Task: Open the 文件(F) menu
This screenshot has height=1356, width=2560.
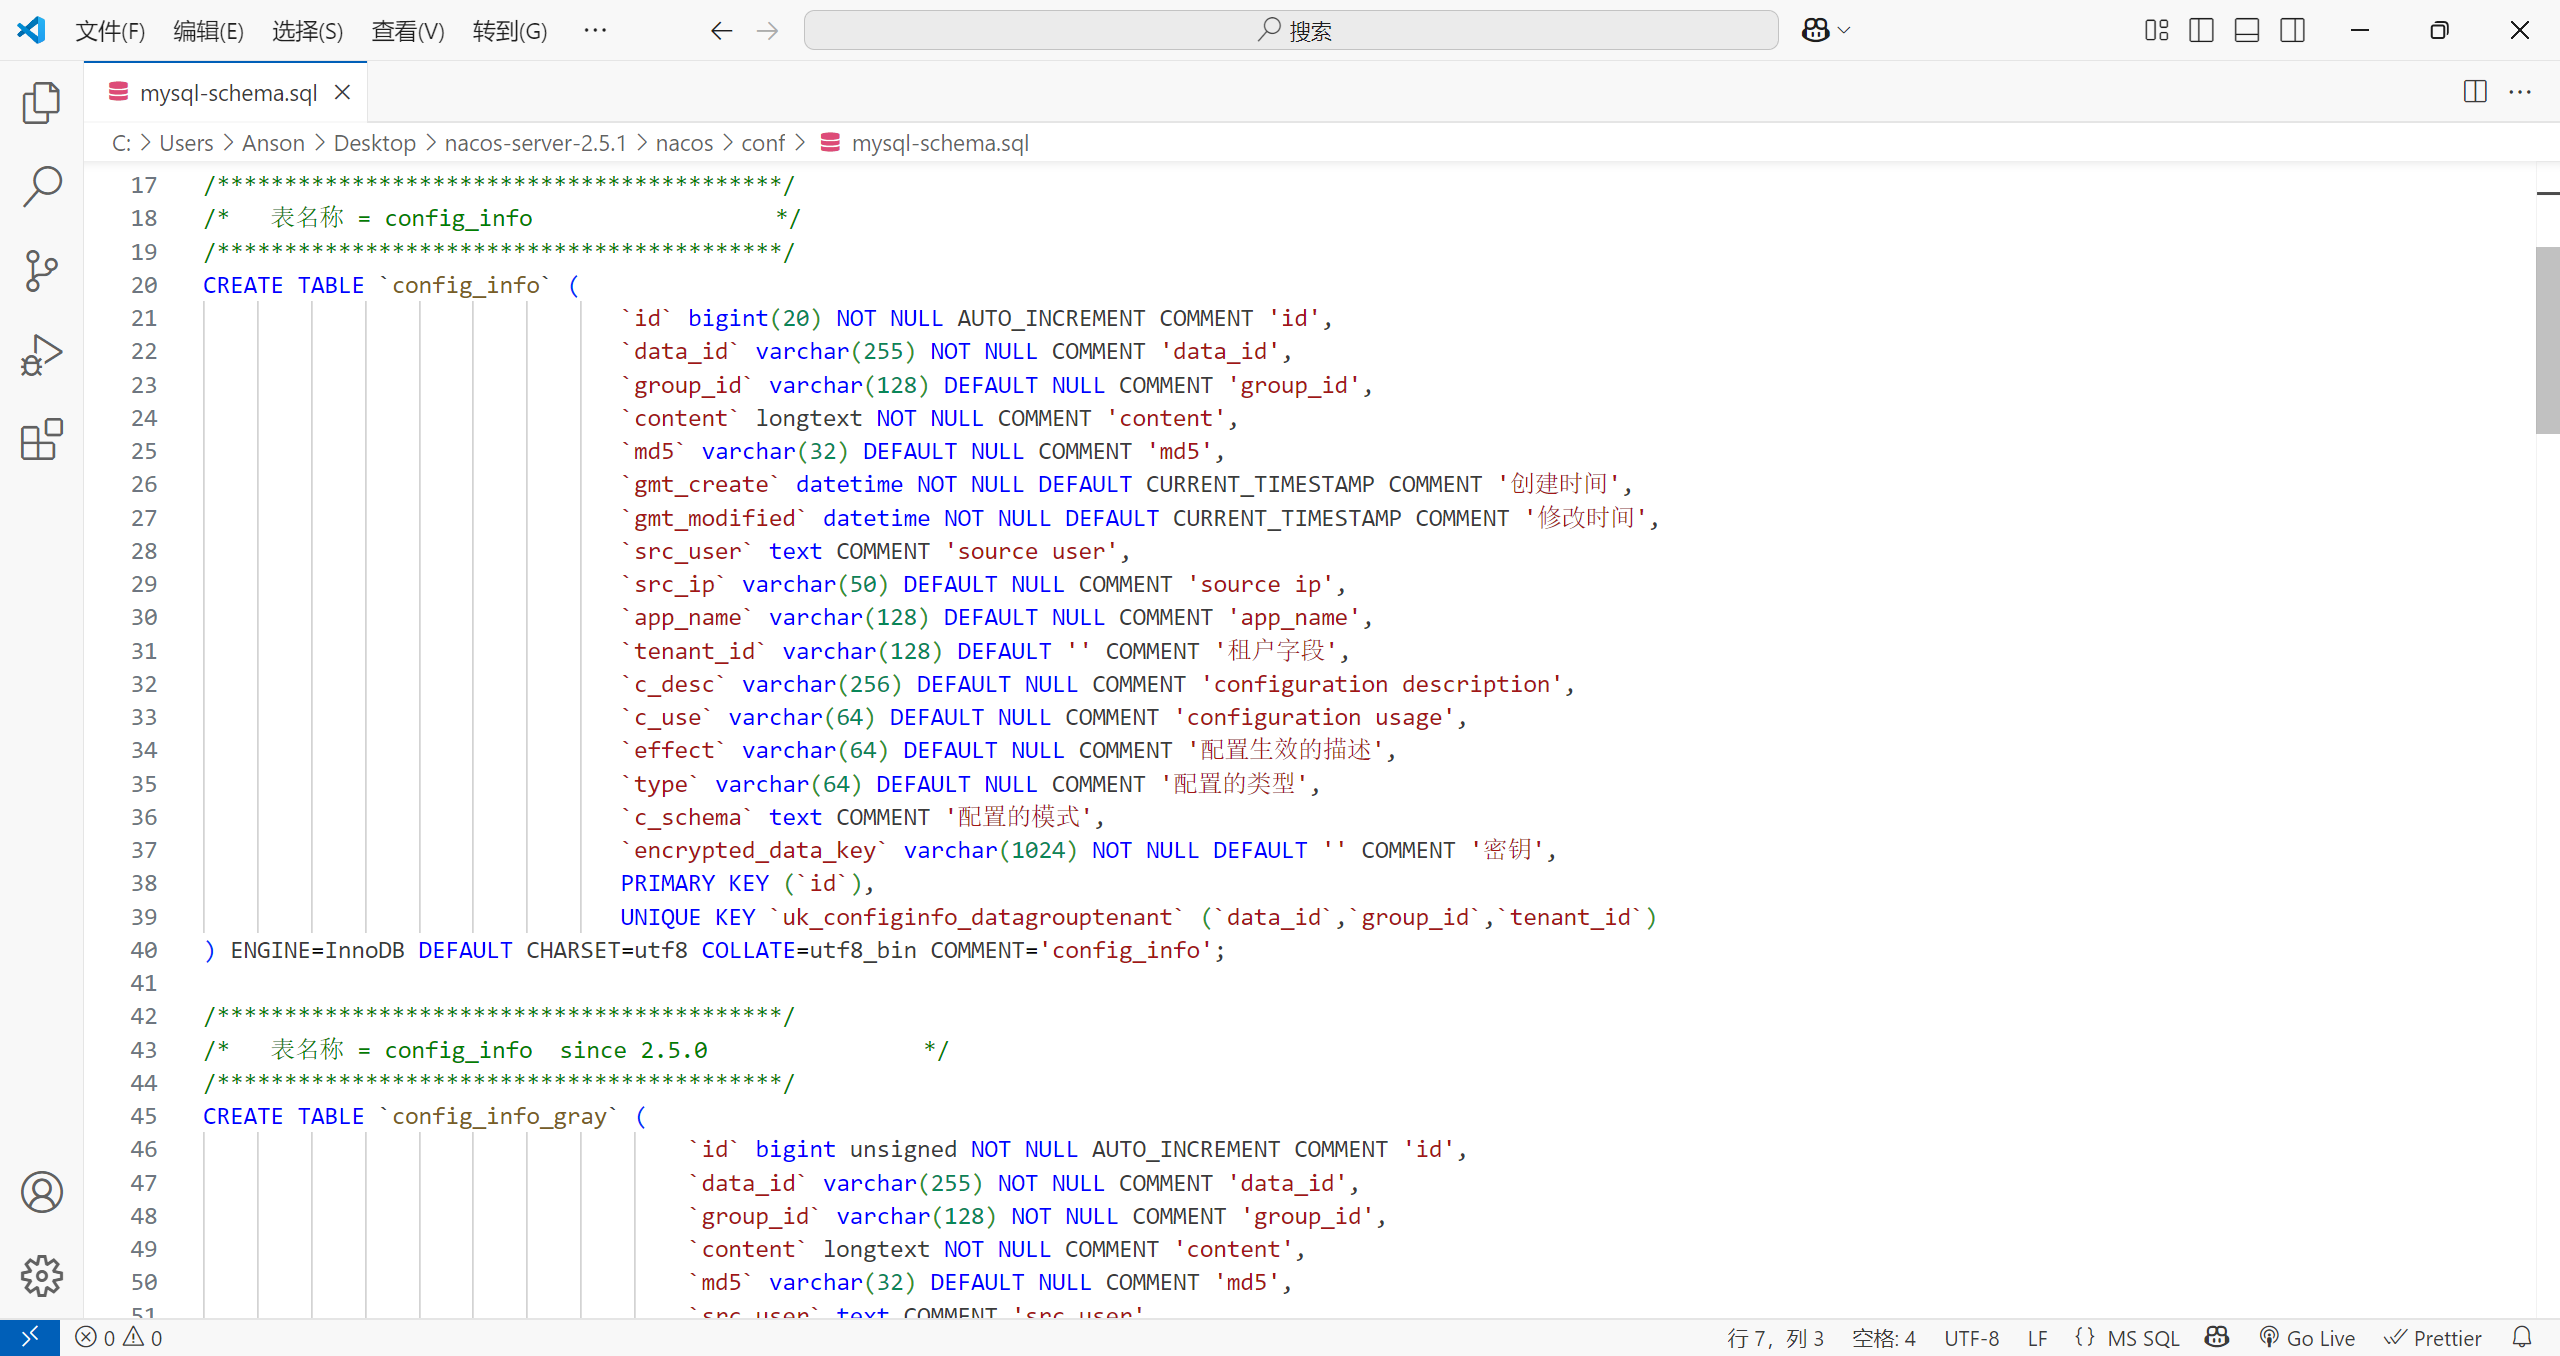Action: click(111, 31)
